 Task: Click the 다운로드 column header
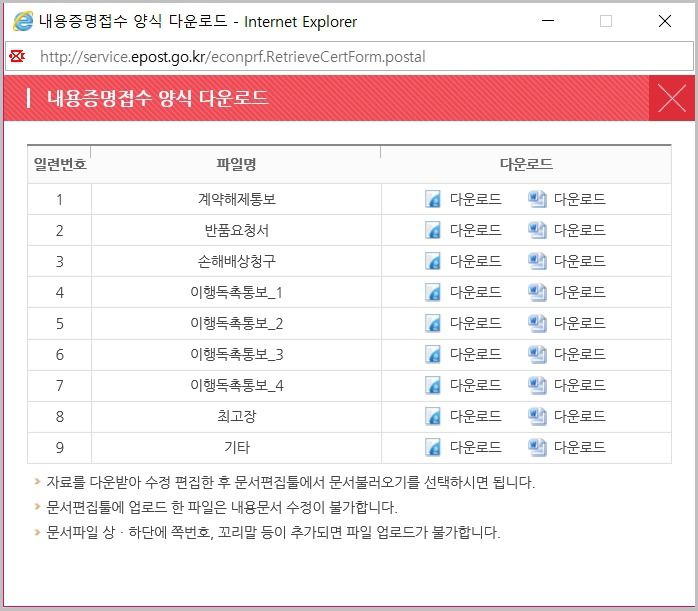point(526,164)
